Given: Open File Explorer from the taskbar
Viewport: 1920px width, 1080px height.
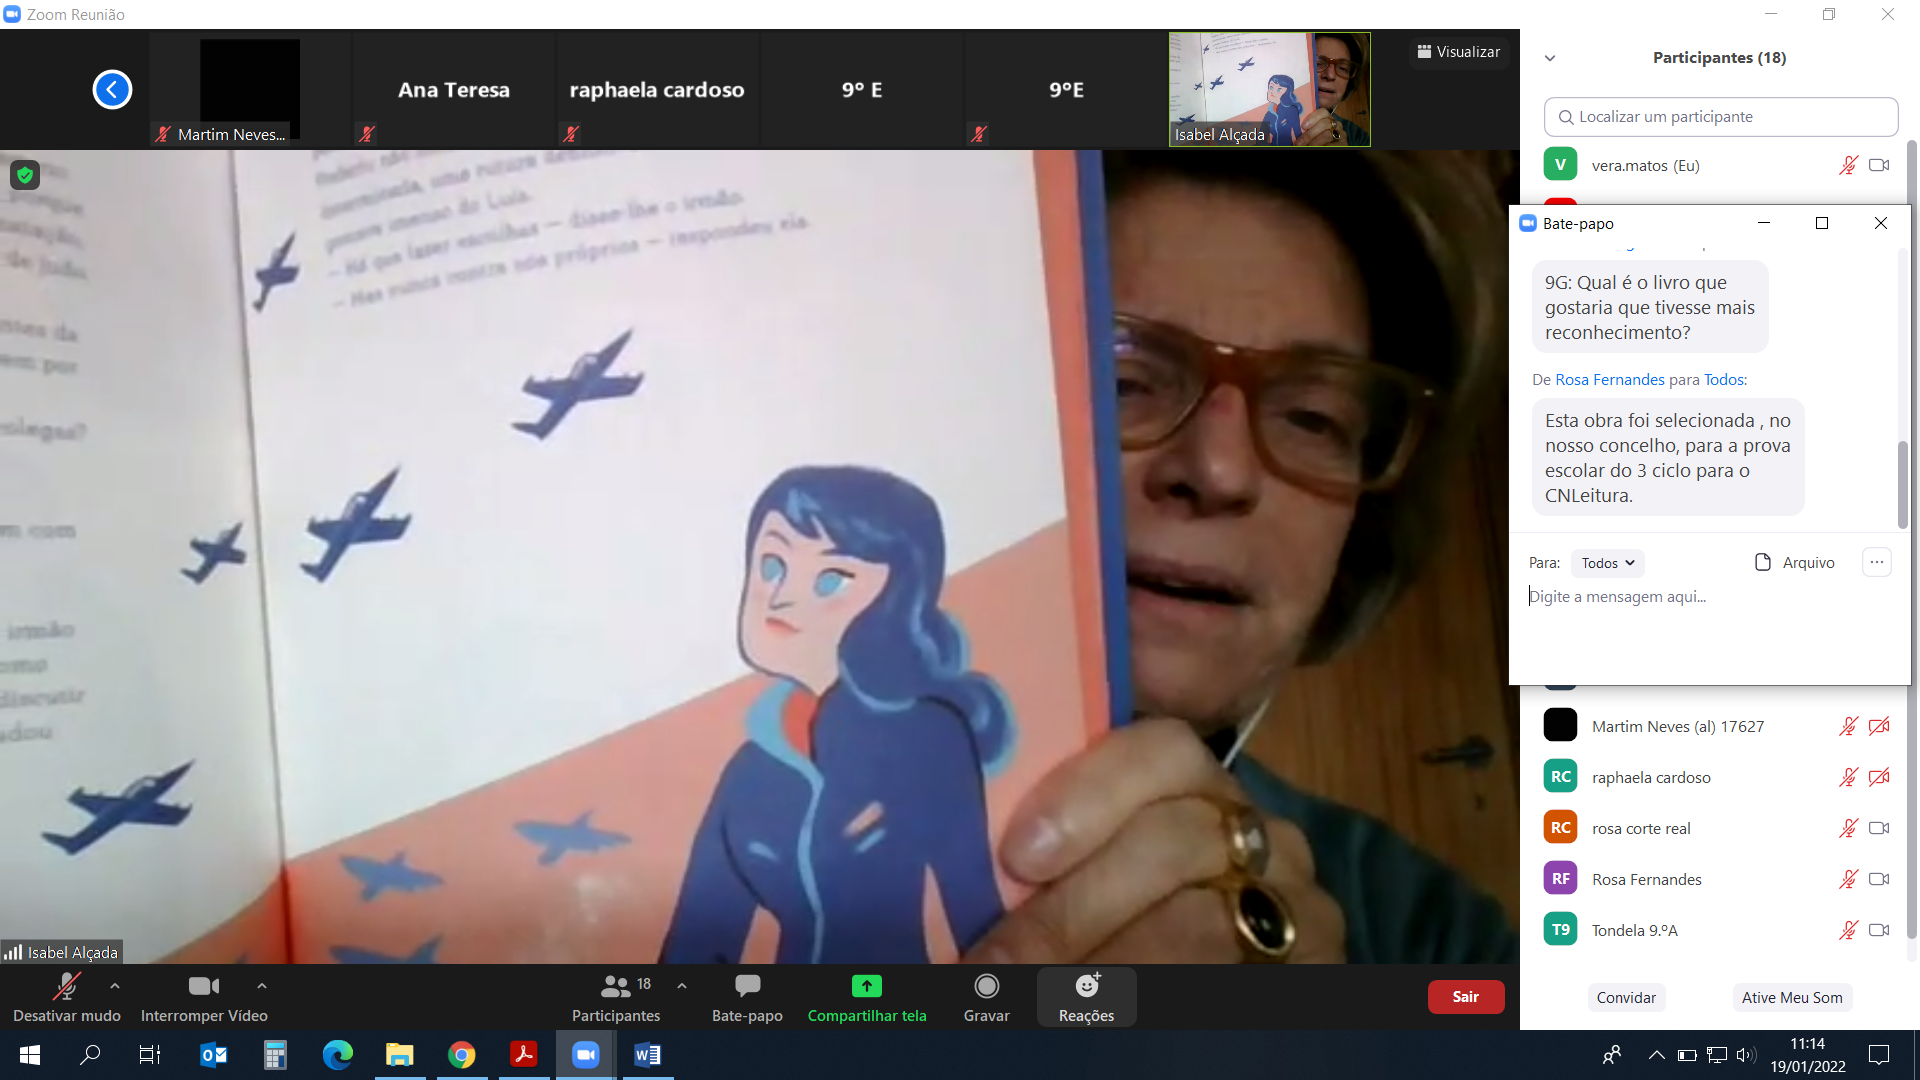Looking at the screenshot, I should click(x=399, y=1055).
